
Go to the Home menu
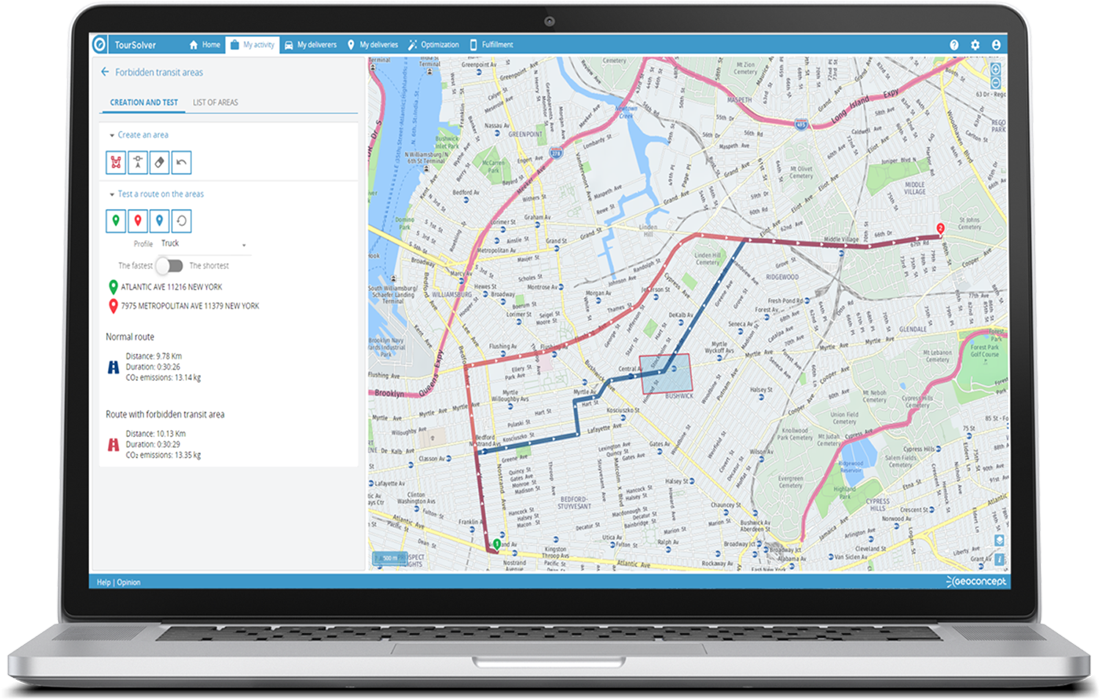[204, 44]
